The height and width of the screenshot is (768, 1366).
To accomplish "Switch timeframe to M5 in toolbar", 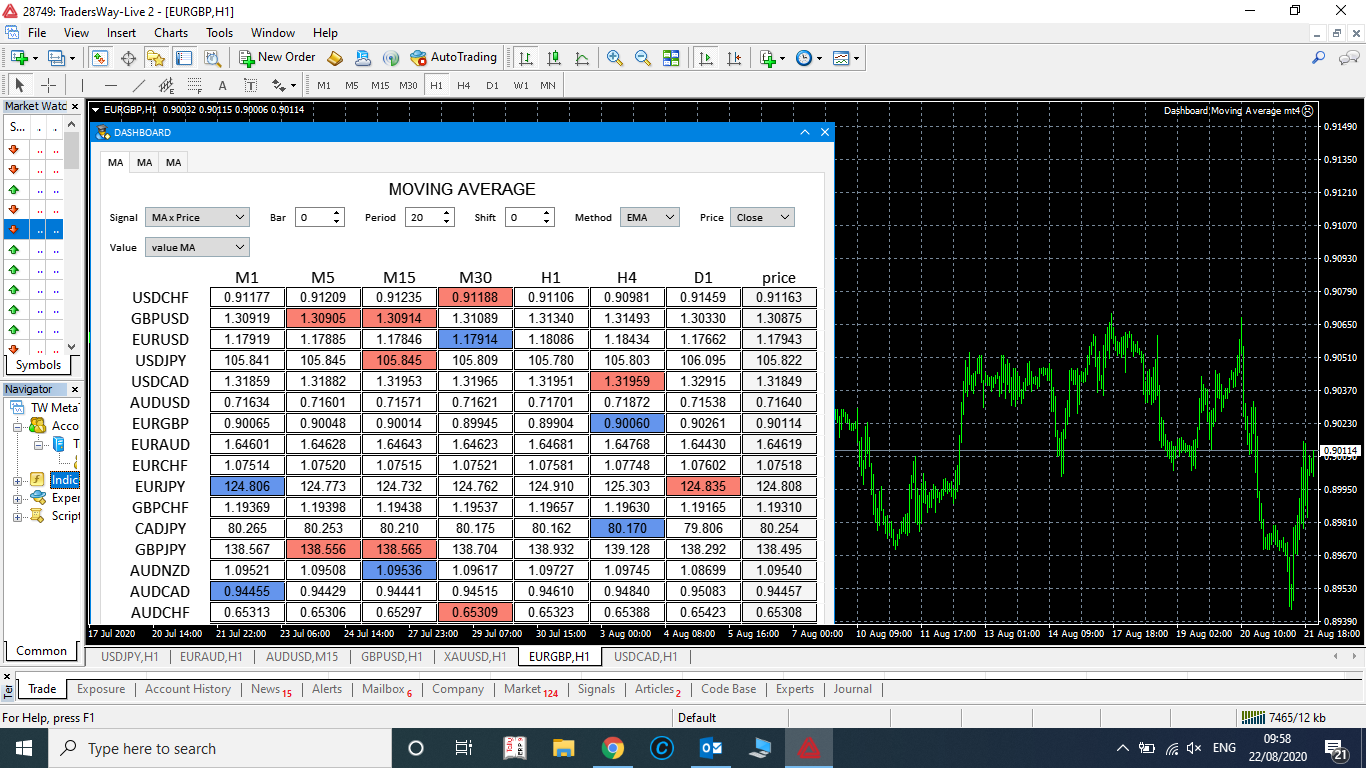I will coord(352,86).
